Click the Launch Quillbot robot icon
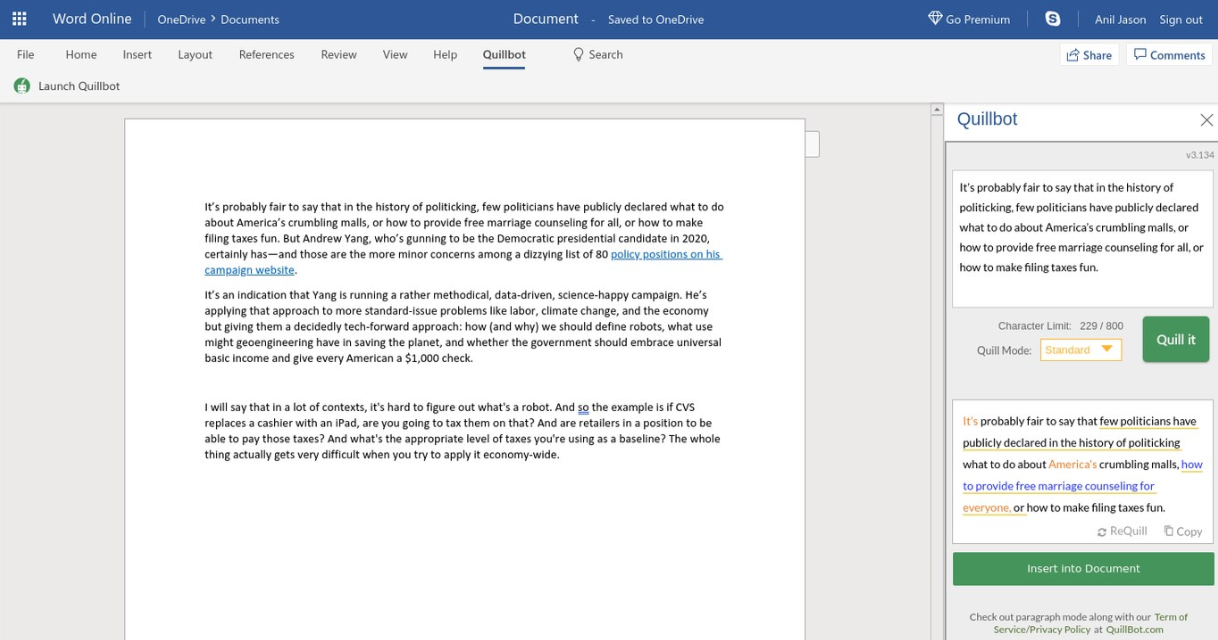Image resolution: width=1218 pixels, height=640 pixels. (x=22, y=86)
